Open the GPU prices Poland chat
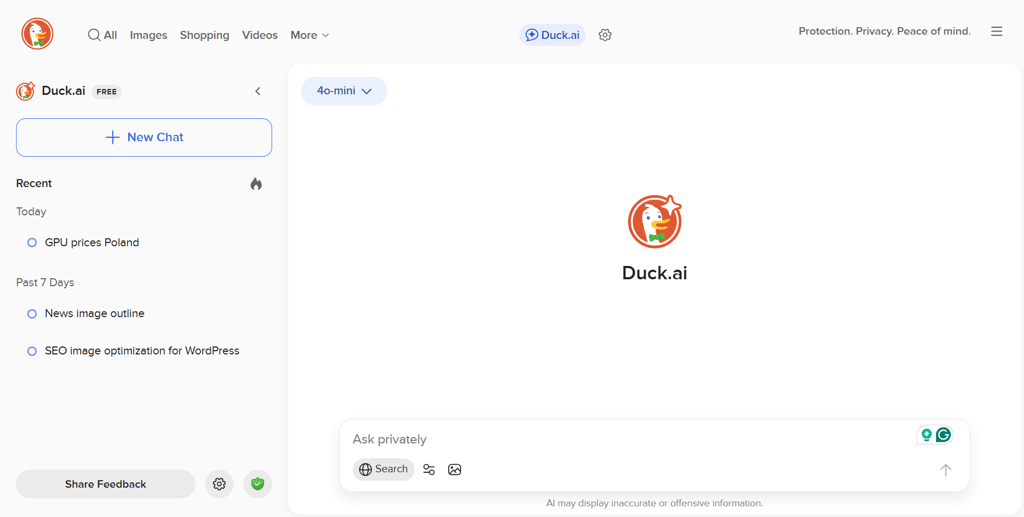 pos(91,242)
